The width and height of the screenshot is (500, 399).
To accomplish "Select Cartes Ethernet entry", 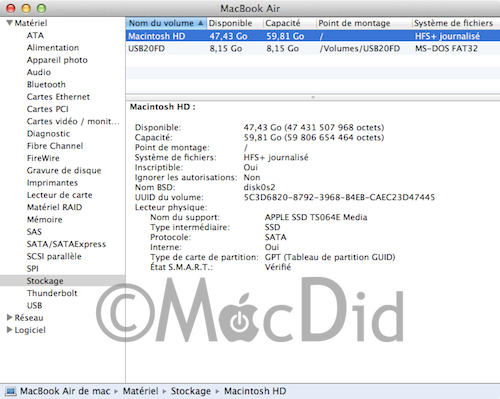I will pos(58,97).
